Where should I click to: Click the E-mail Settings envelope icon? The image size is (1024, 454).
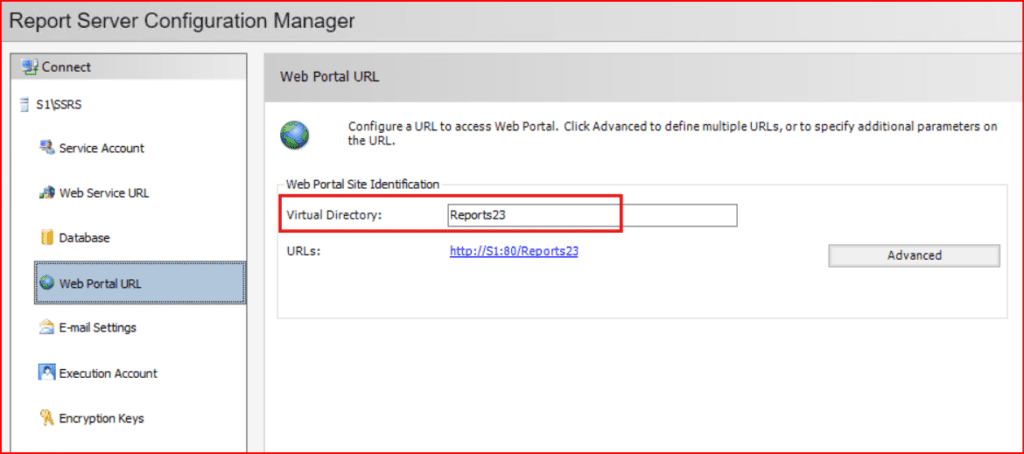46,328
